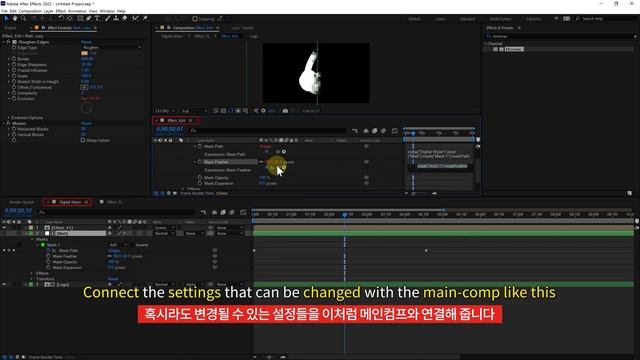Screen dimensions: 640x360
Task: Hide layer 1 Effect_FL visibility eye
Action: pyautogui.click(x=4, y=228)
